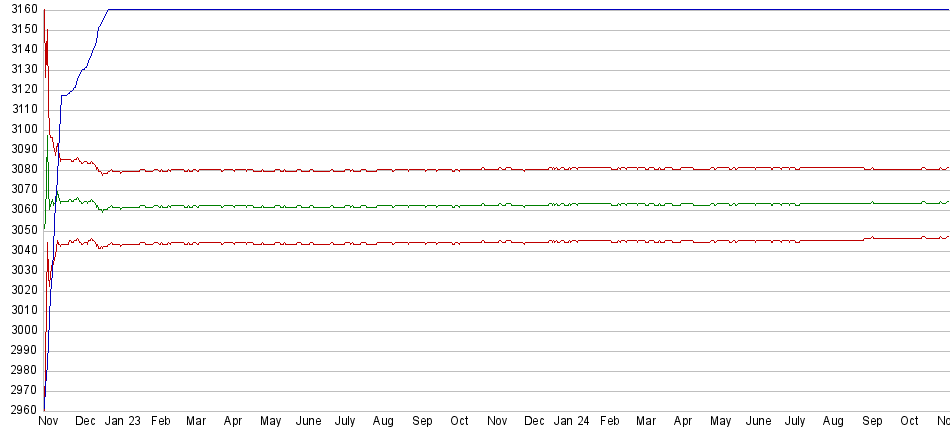
Task: Click the Jan 23 label on the time axis
Action: click(x=124, y=422)
